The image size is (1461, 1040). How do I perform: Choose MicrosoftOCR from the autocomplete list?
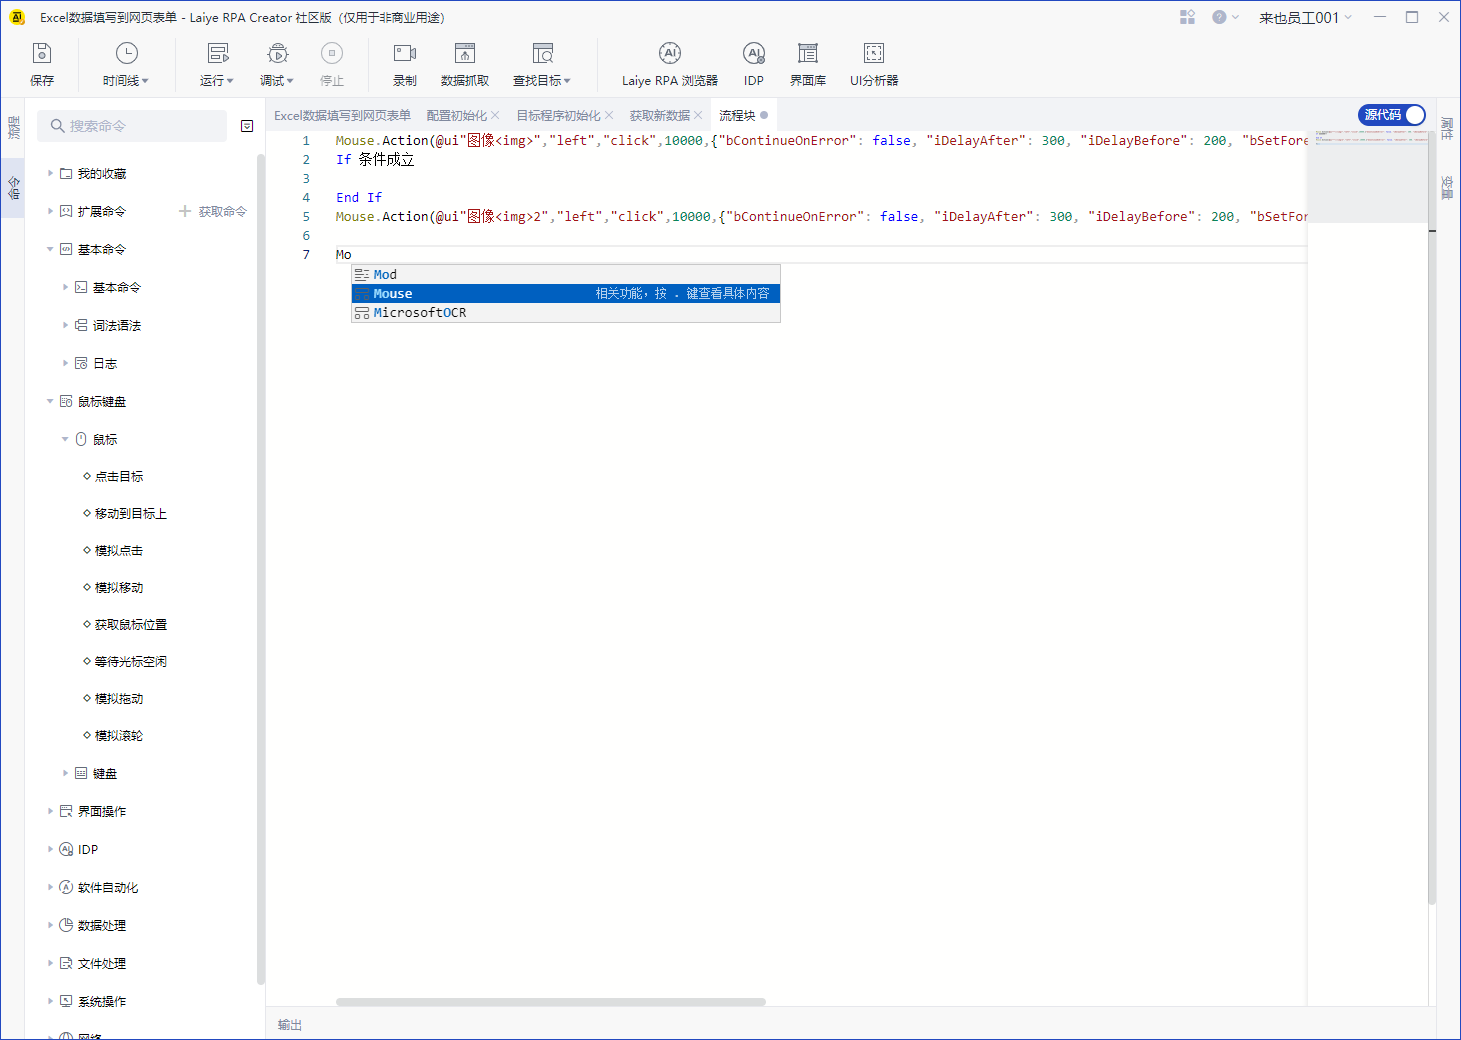(x=565, y=312)
